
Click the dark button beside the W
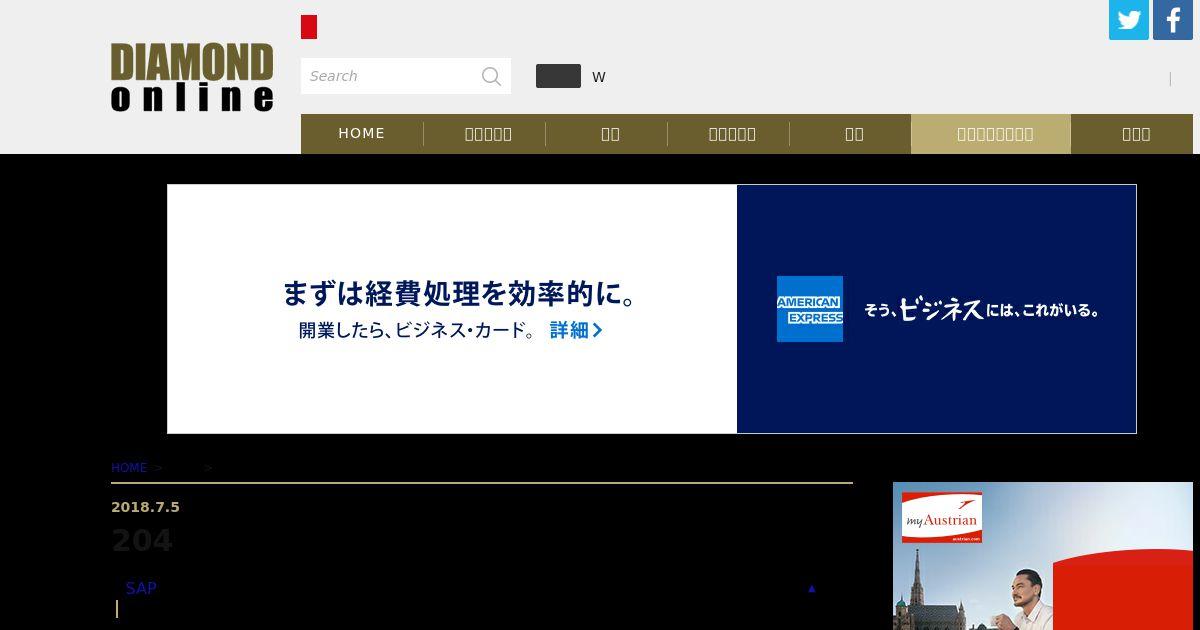click(x=558, y=76)
